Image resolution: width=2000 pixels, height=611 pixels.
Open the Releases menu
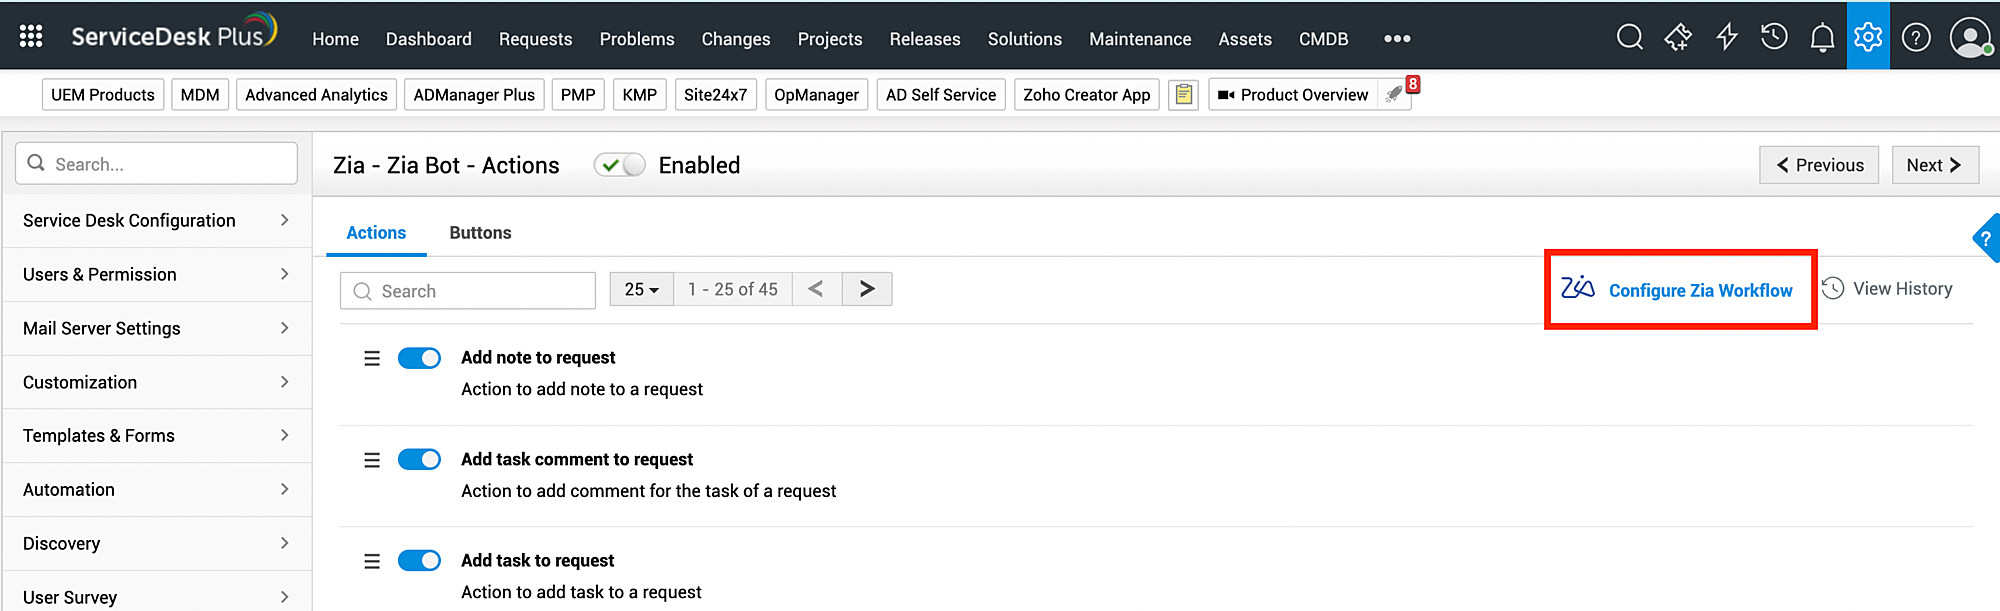(x=925, y=38)
